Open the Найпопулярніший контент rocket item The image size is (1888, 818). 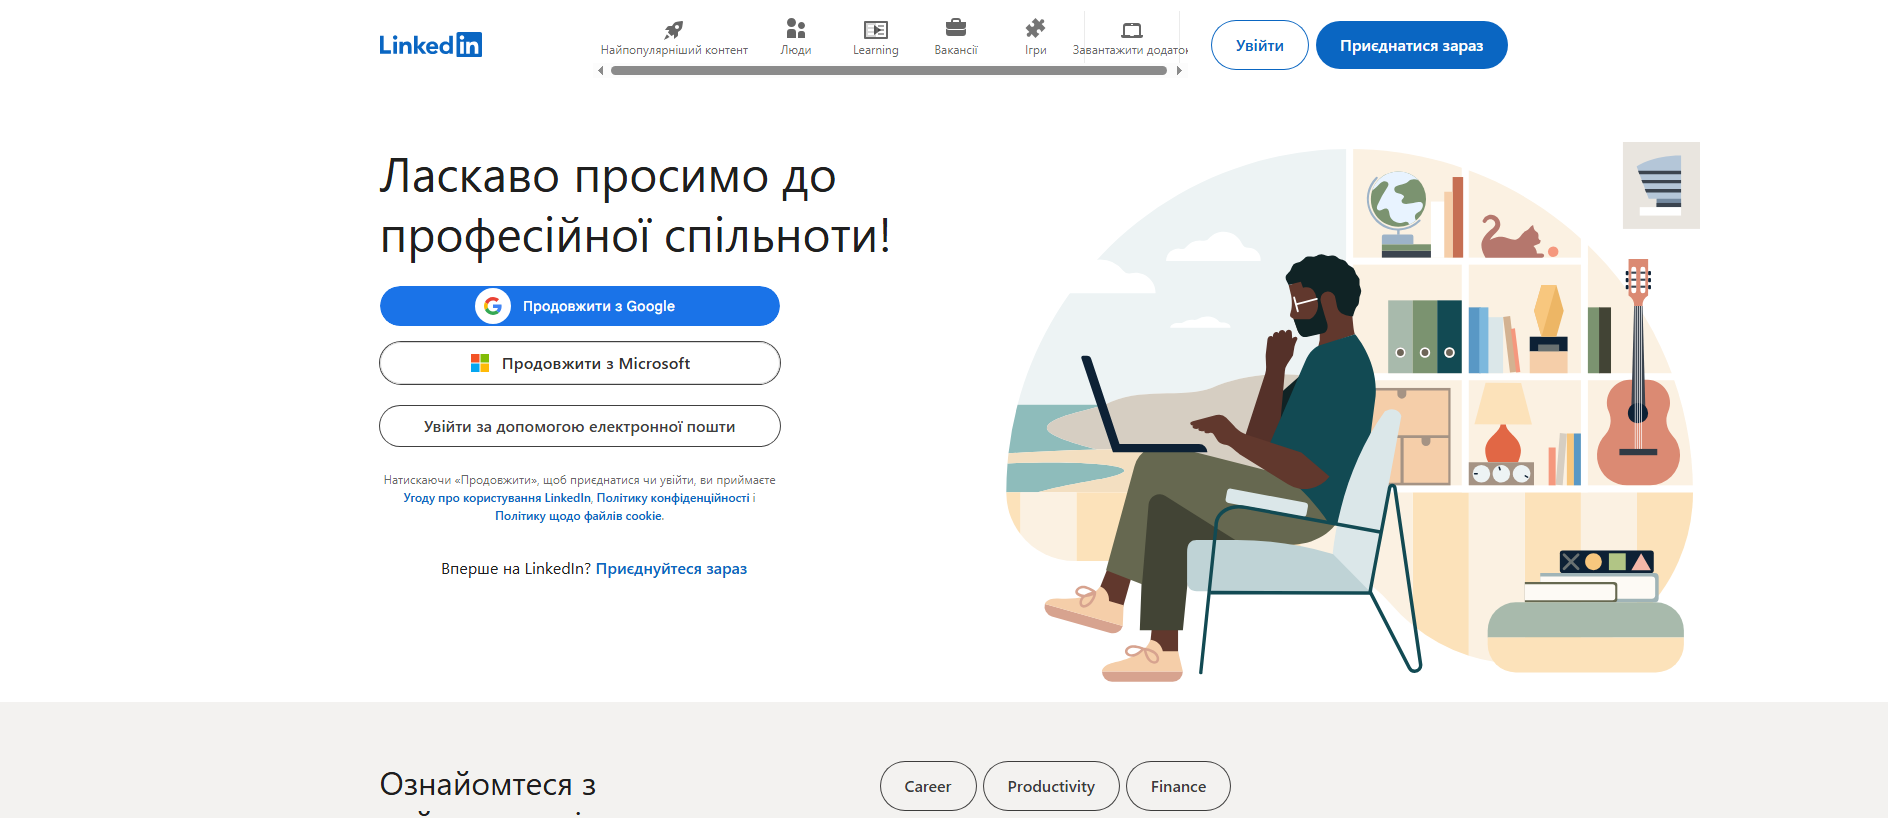coord(674,38)
